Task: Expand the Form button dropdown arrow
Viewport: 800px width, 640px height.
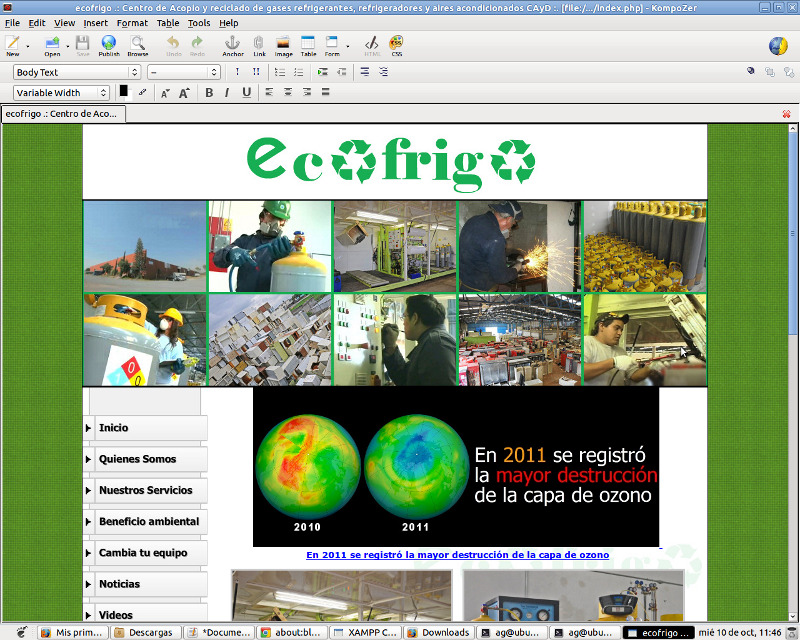Action: tap(347, 46)
